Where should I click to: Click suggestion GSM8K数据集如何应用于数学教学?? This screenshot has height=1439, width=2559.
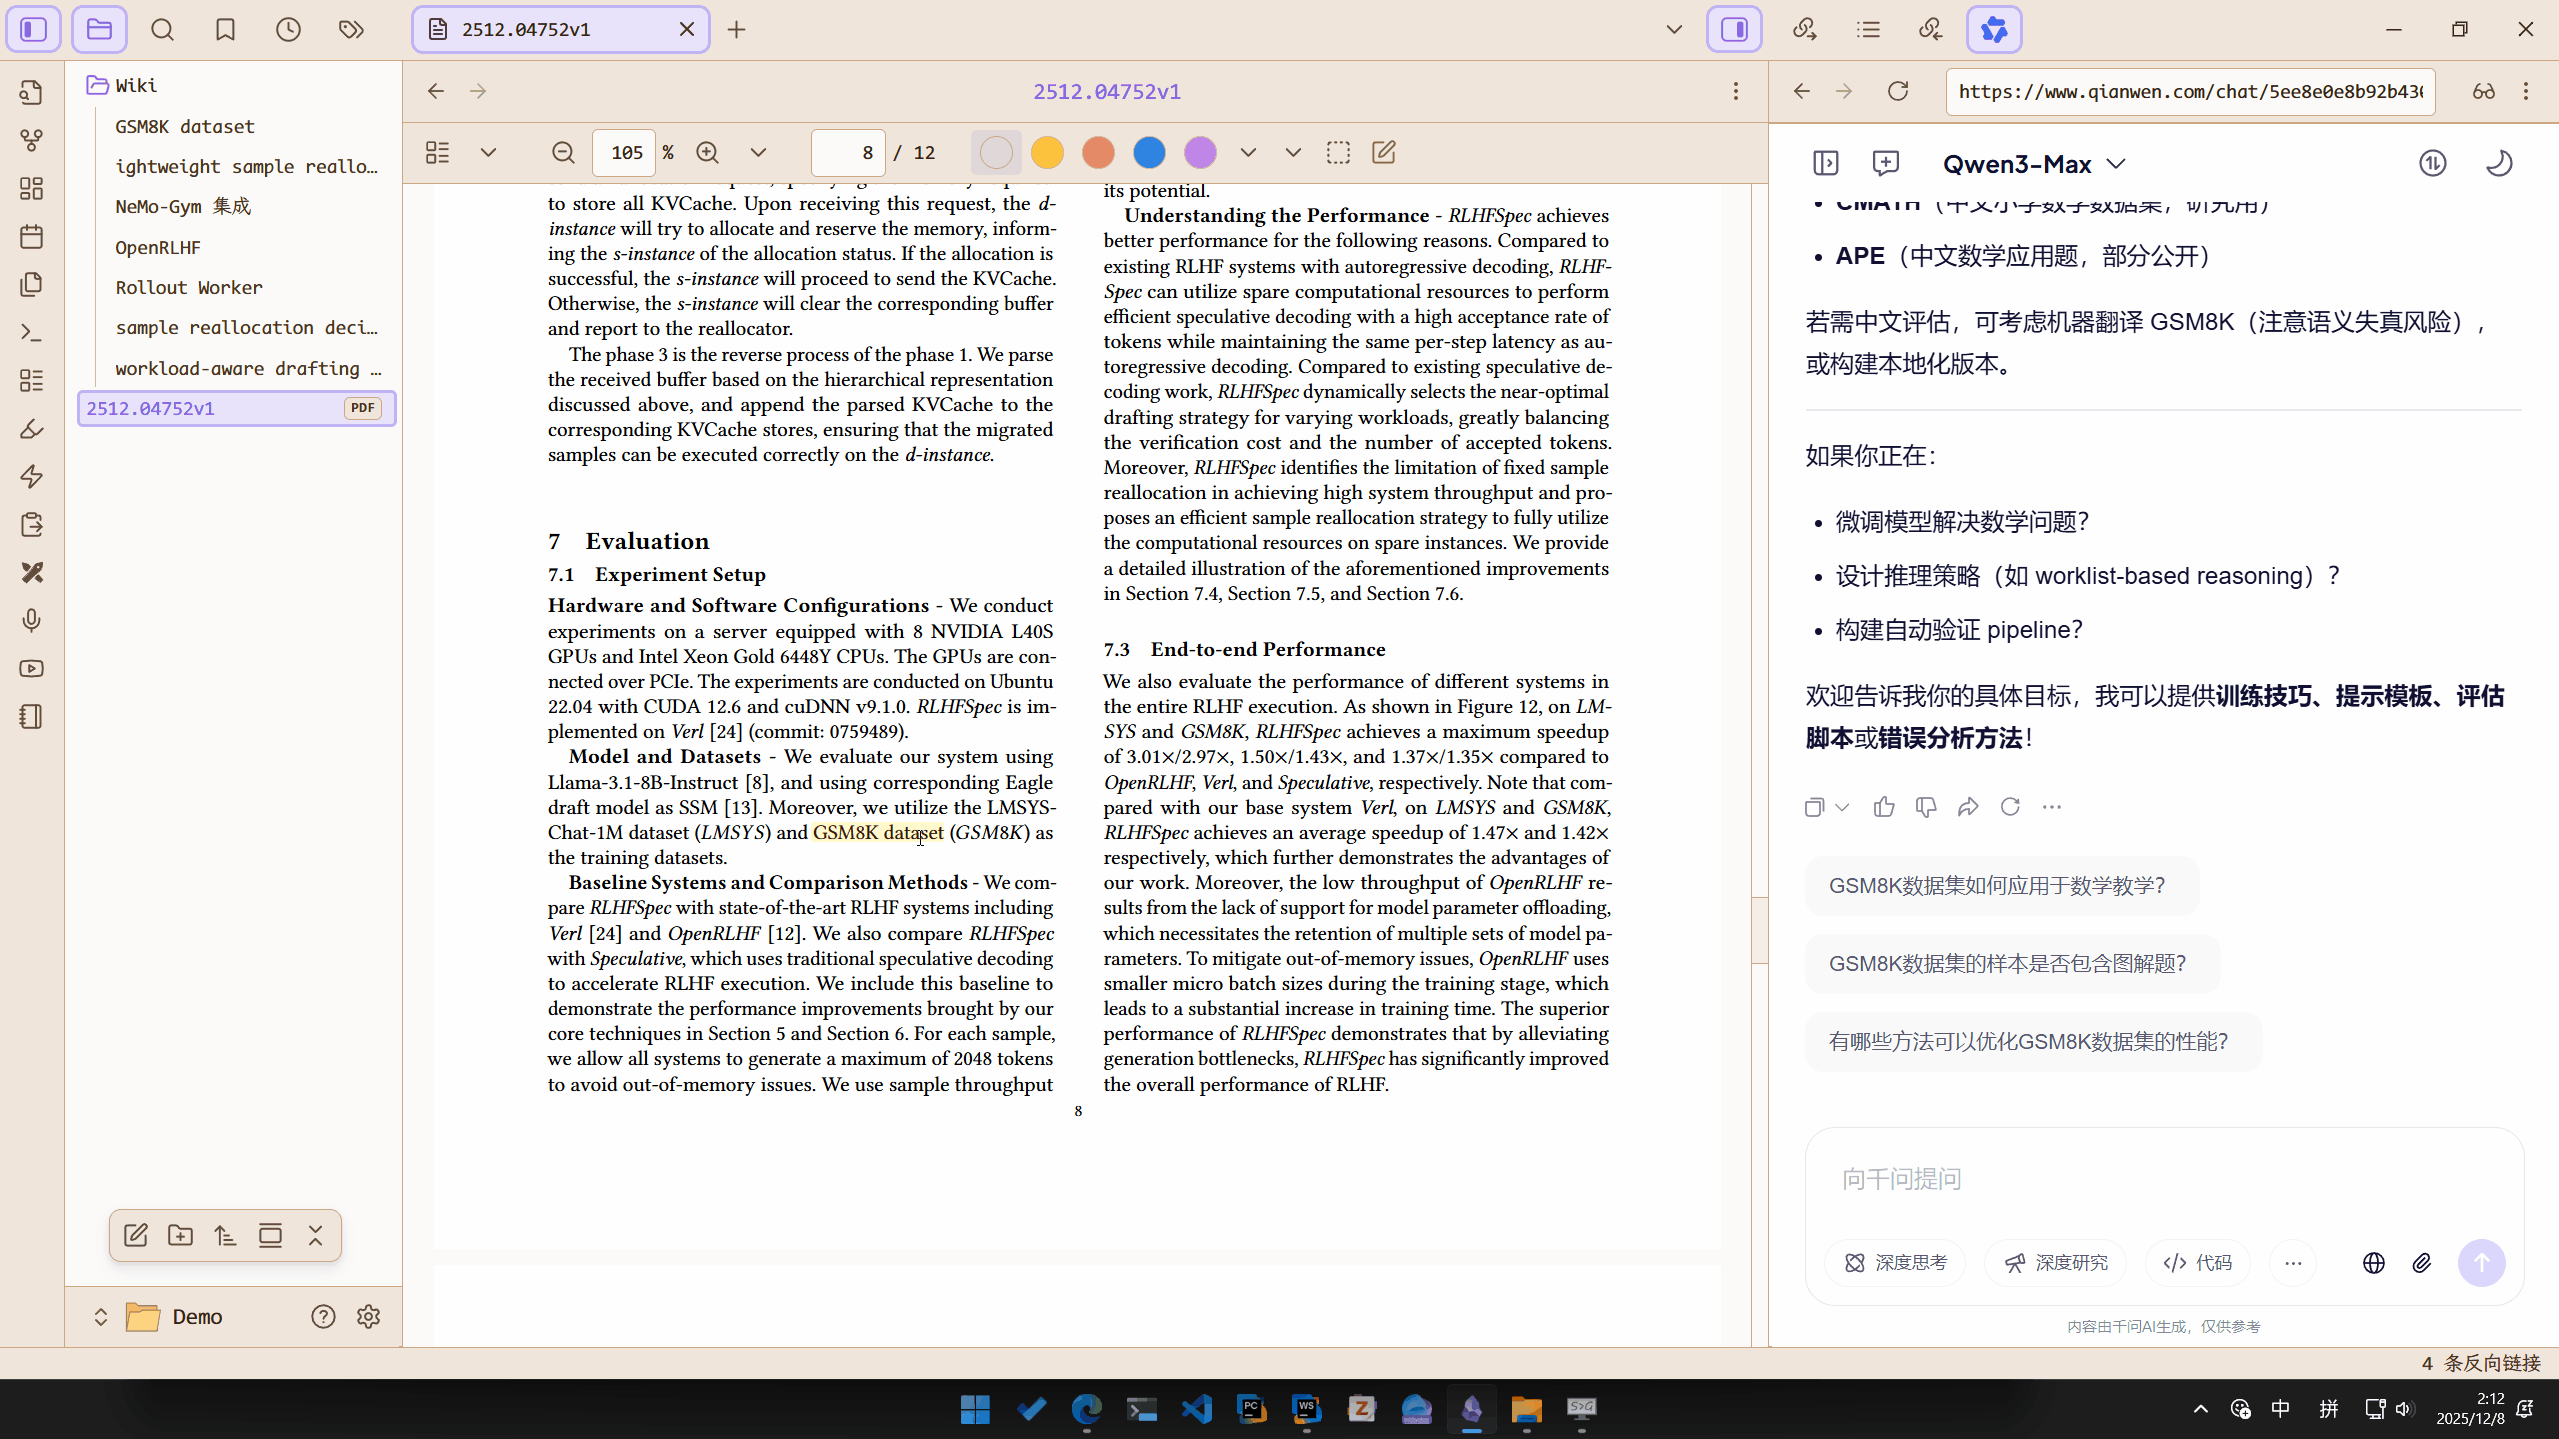tap(1996, 886)
